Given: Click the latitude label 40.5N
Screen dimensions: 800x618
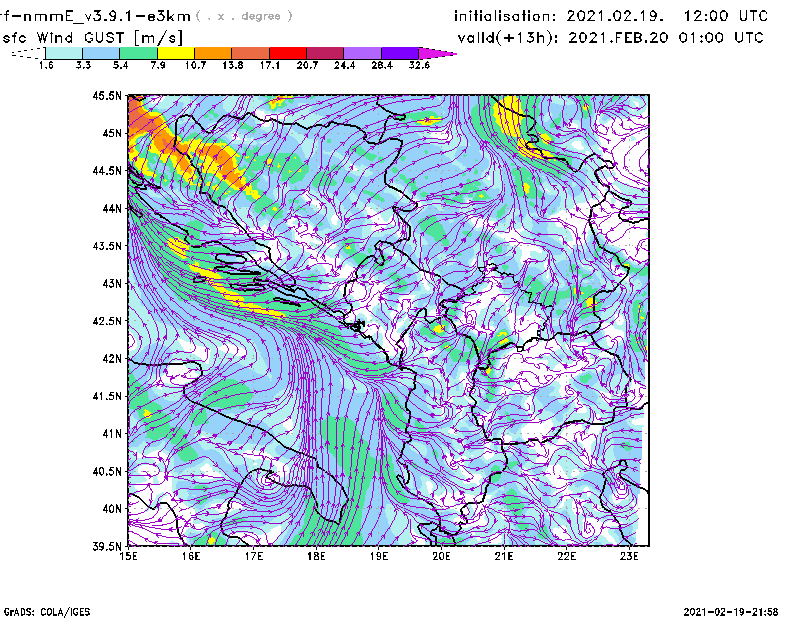Looking at the screenshot, I should [x=107, y=472].
